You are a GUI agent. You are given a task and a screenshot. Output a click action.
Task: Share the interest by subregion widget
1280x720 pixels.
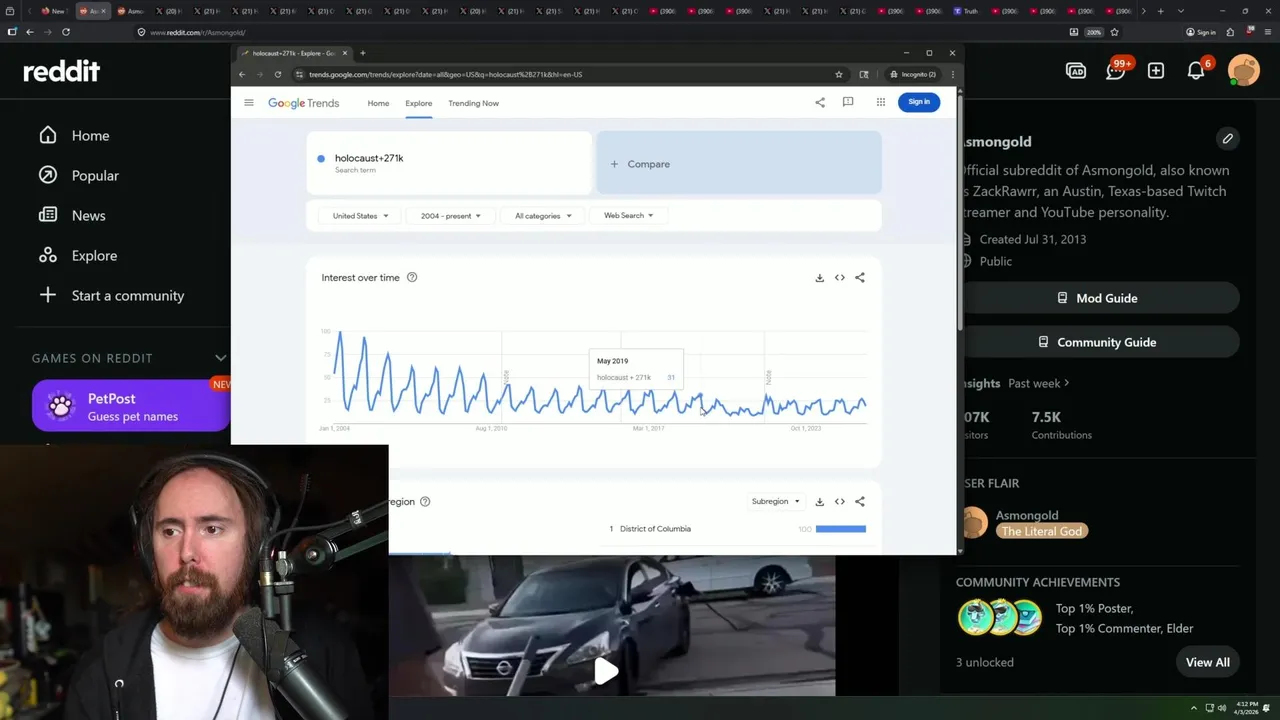[860, 502]
